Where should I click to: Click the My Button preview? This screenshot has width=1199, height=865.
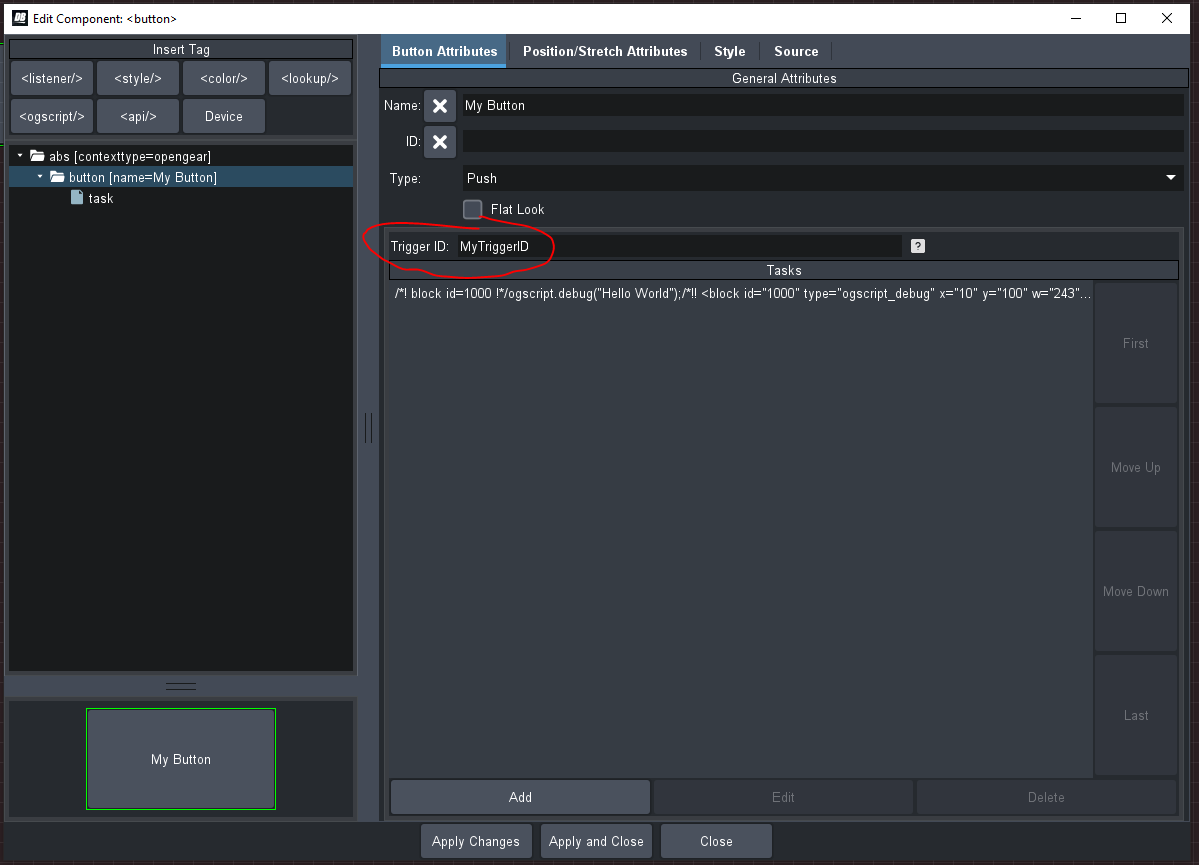point(180,758)
